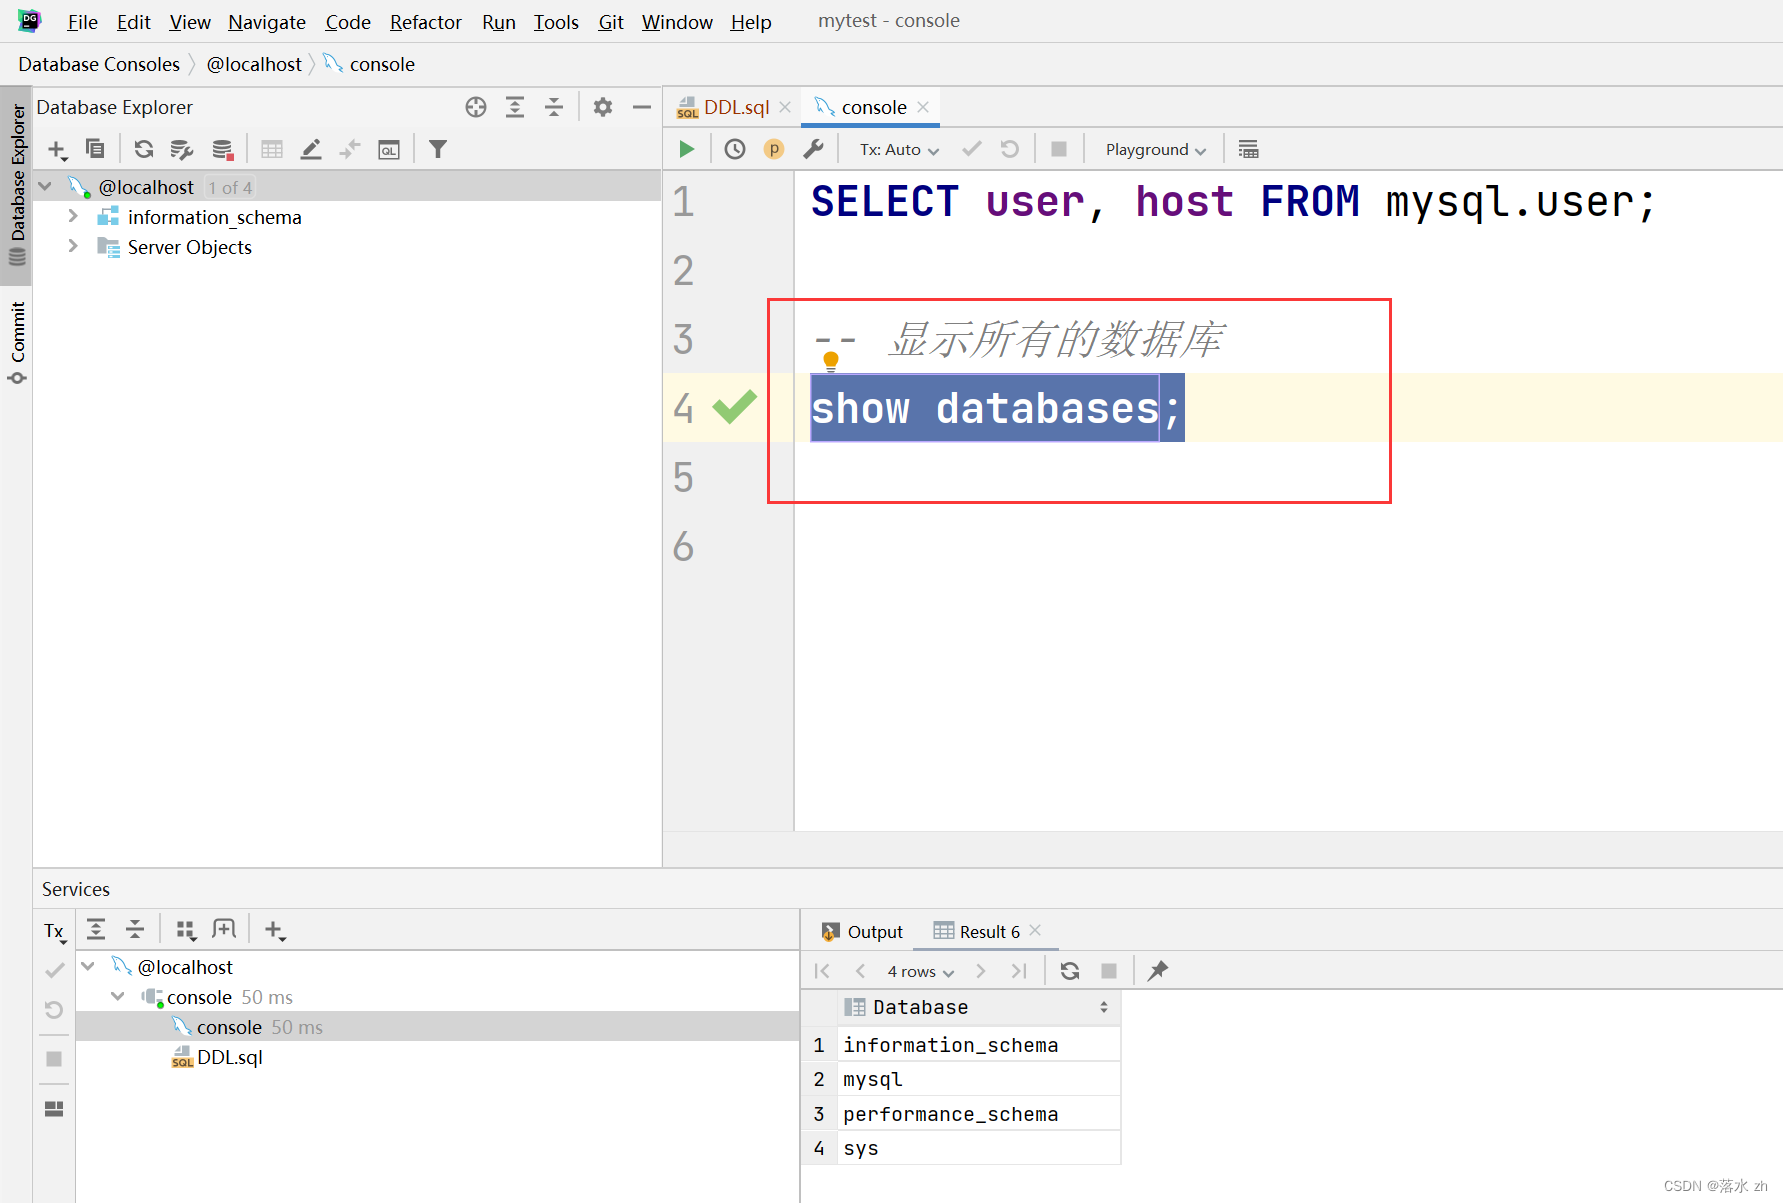Open query history clock icon
This screenshot has height=1203, width=1783.
[x=735, y=149]
